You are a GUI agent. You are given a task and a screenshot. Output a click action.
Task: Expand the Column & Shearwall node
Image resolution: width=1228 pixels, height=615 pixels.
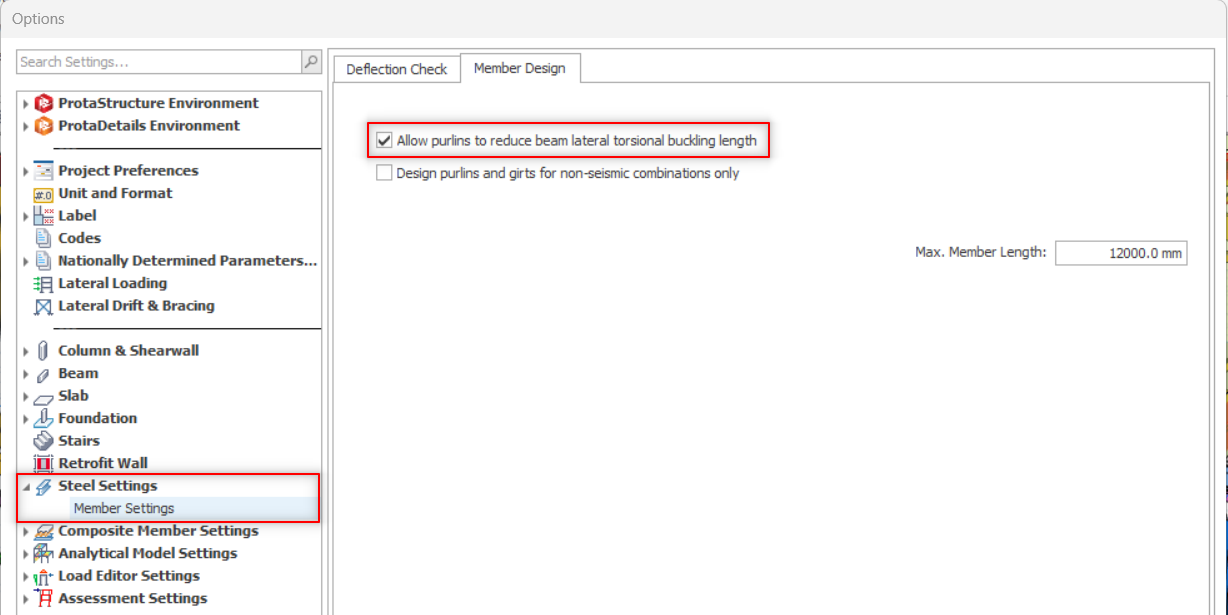point(26,351)
